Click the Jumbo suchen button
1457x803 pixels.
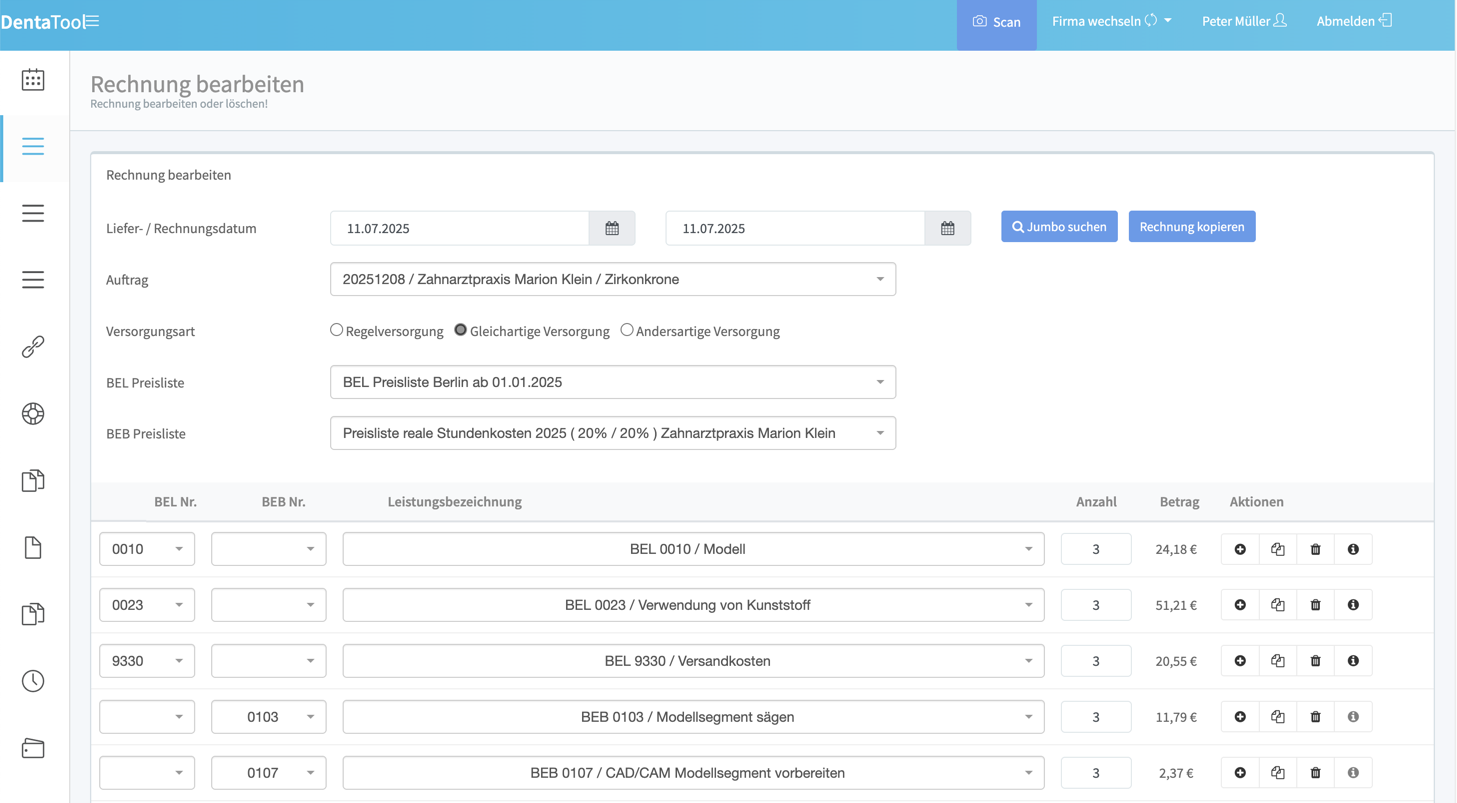pos(1059,227)
